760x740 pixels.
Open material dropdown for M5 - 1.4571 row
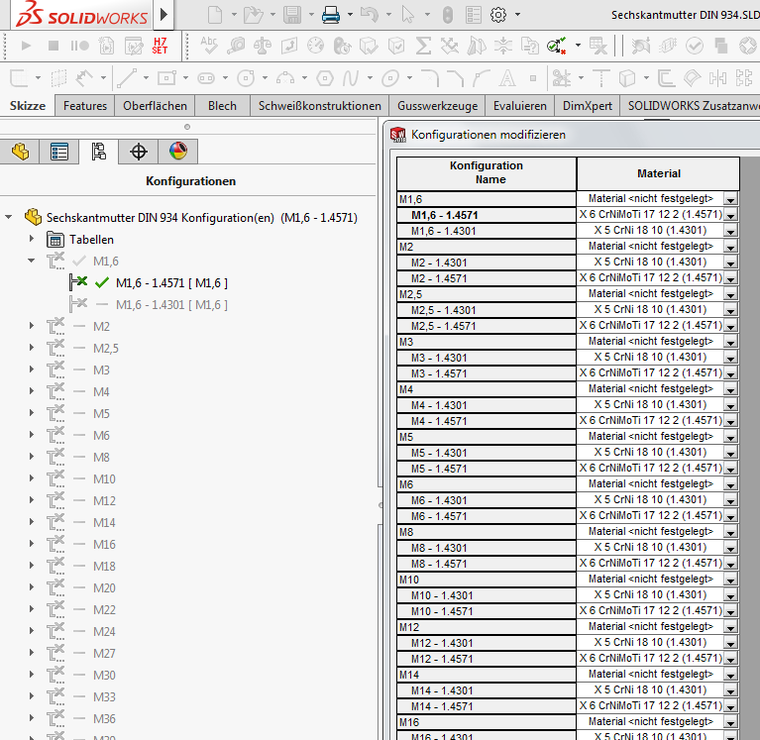(x=730, y=469)
